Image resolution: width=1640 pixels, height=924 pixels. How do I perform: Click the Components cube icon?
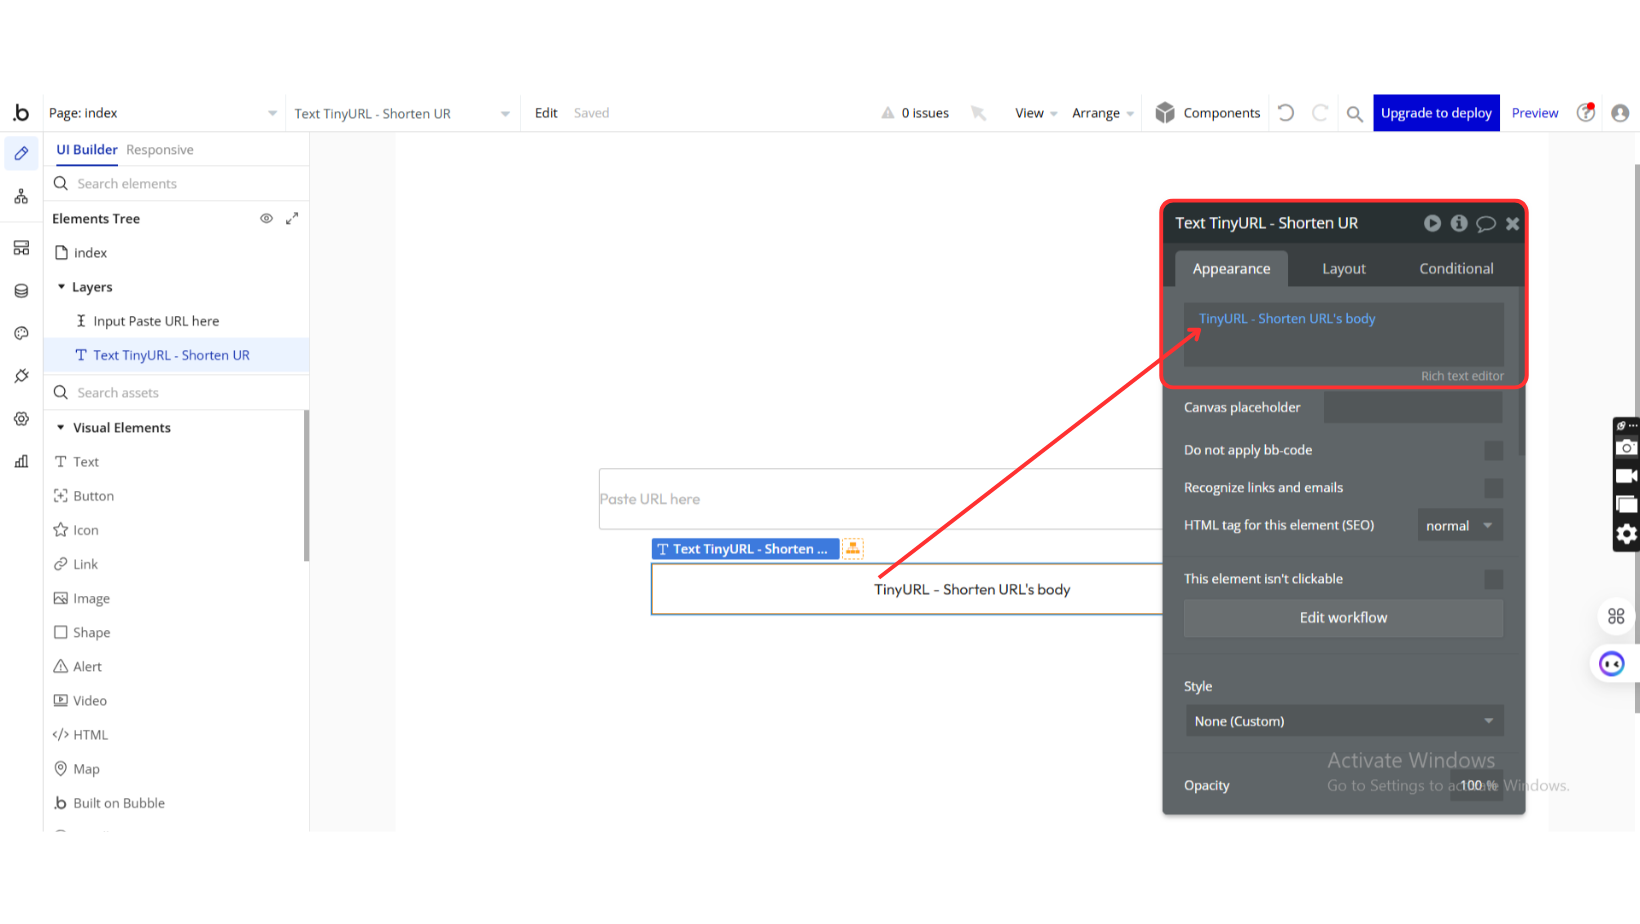click(1165, 113)
